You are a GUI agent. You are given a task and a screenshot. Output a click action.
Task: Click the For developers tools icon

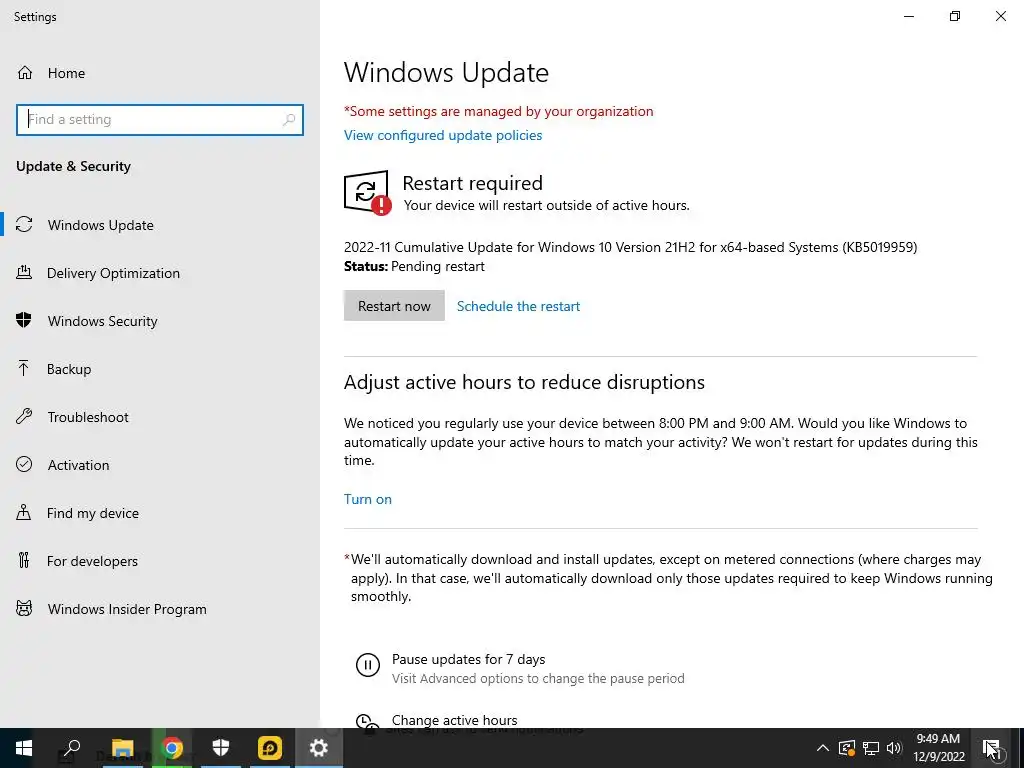point(24,560)
